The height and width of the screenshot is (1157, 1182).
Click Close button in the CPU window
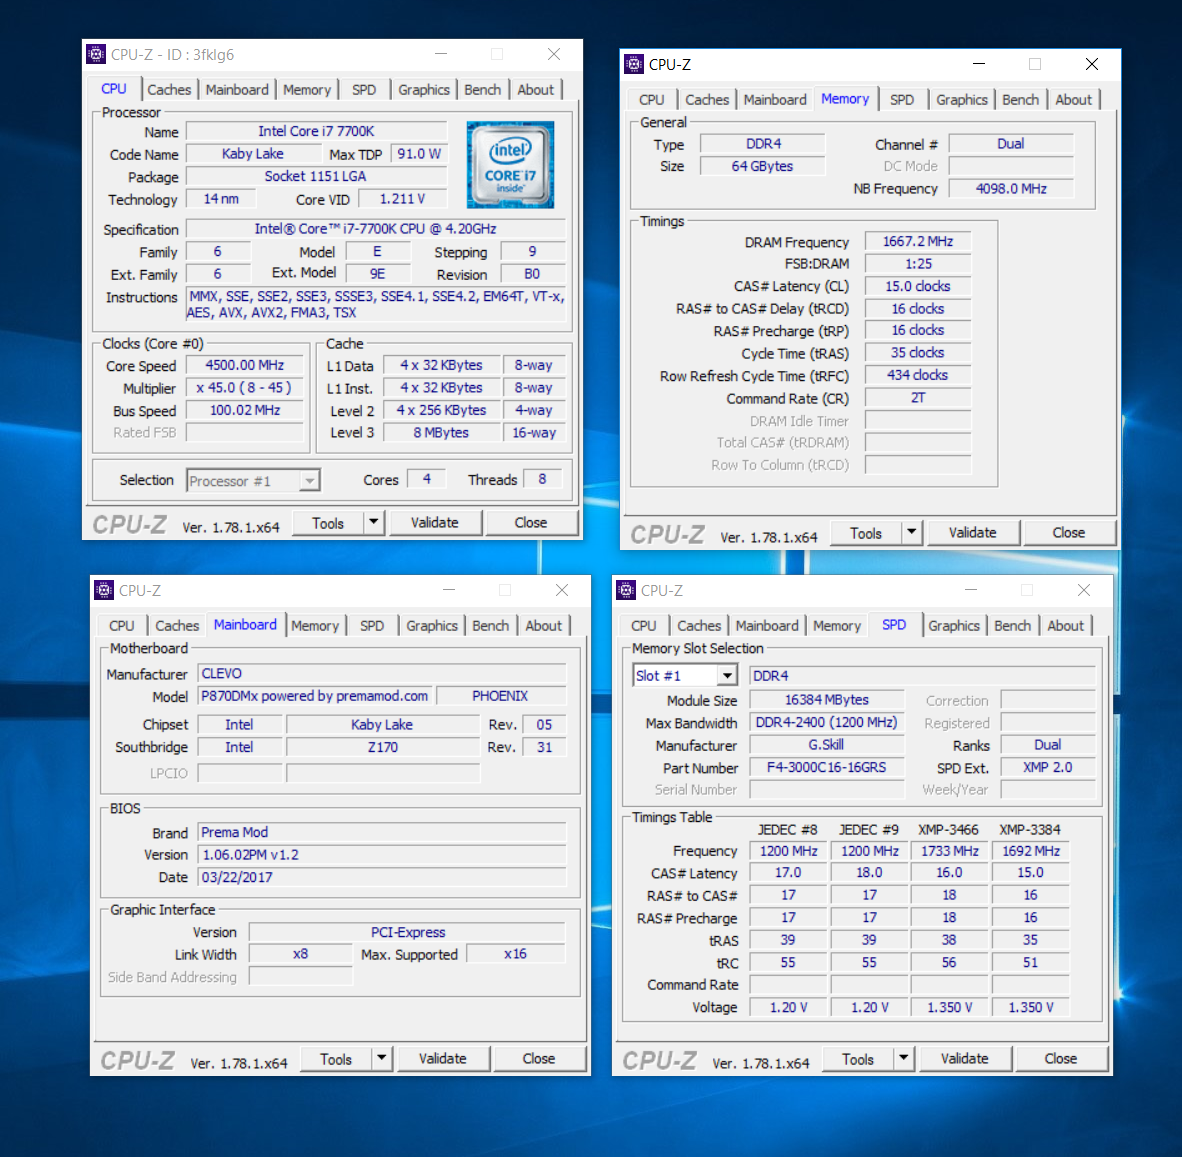tap(531, 522)
